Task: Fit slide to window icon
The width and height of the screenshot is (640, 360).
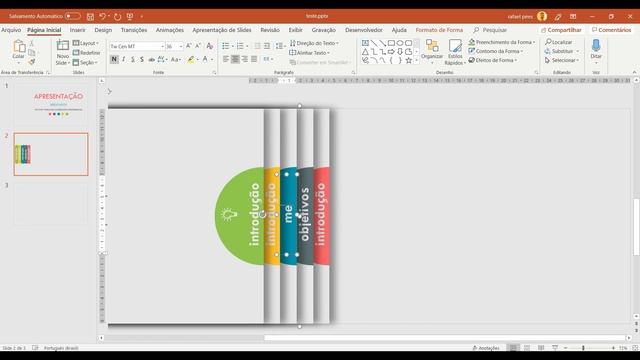Action: [635, 348]
